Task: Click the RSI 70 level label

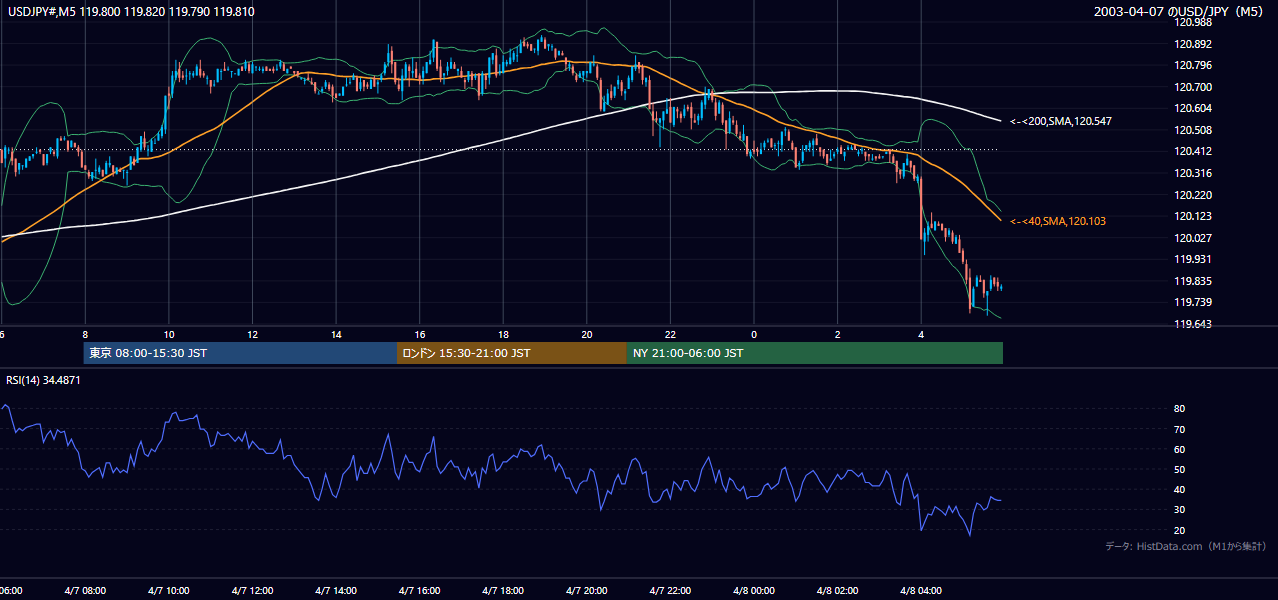Action: 1179,429
